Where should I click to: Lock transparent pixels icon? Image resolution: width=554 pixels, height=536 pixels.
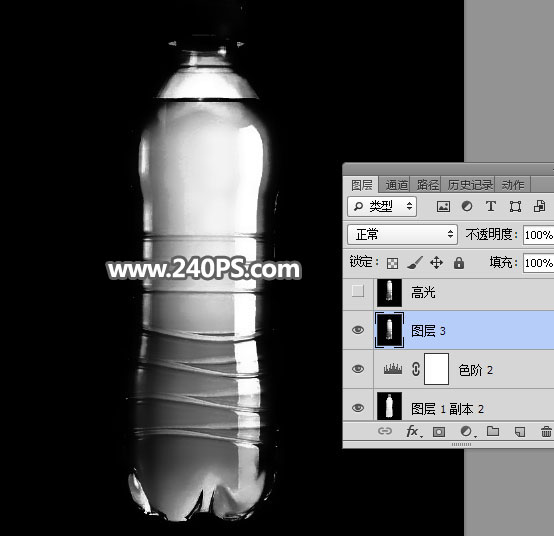[393, 263]
